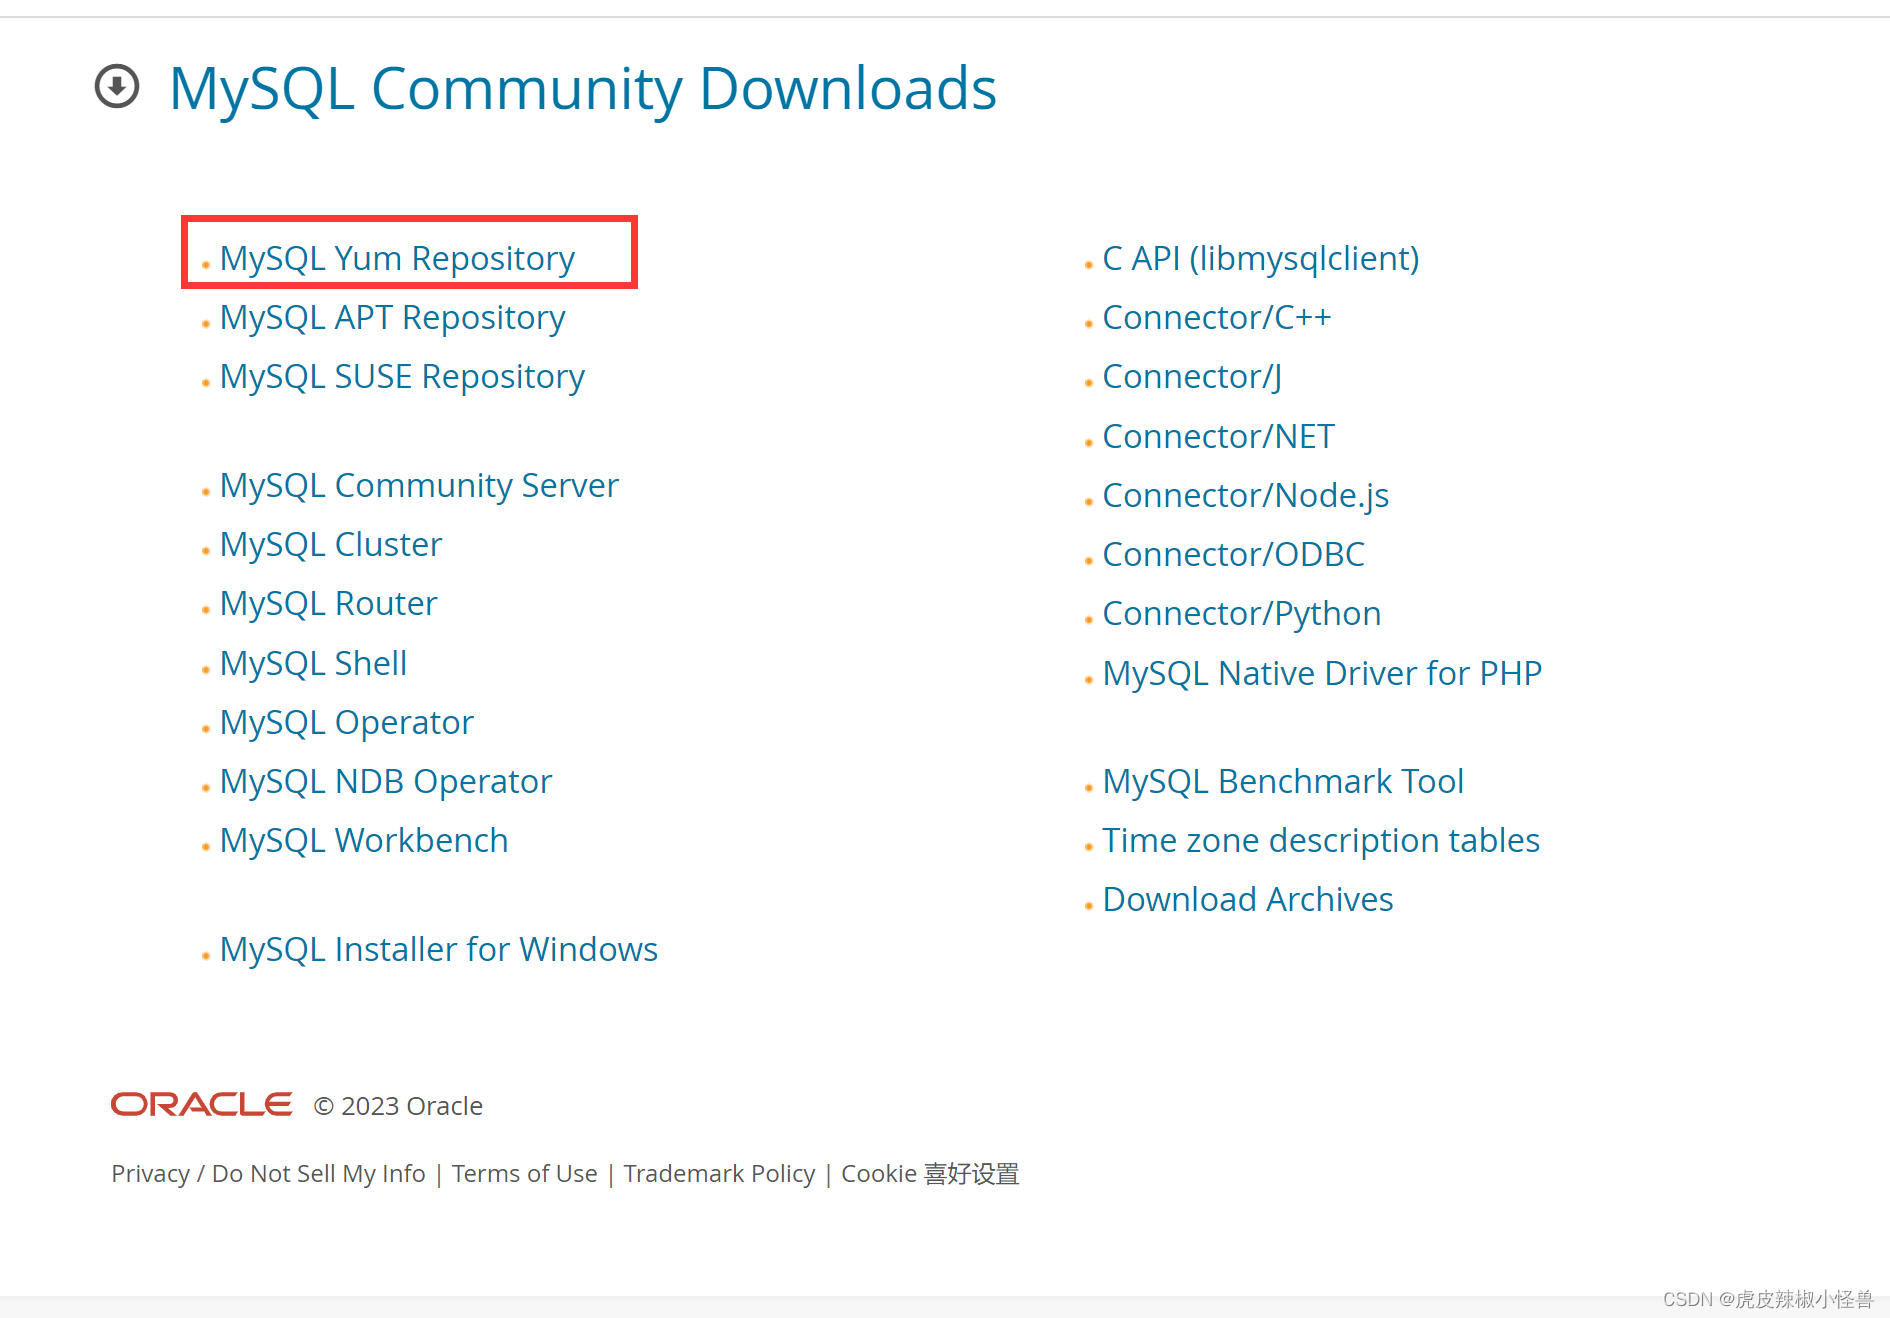Select the Connector/J link
The image size is (1890, 1318).
click(1192, 376)
